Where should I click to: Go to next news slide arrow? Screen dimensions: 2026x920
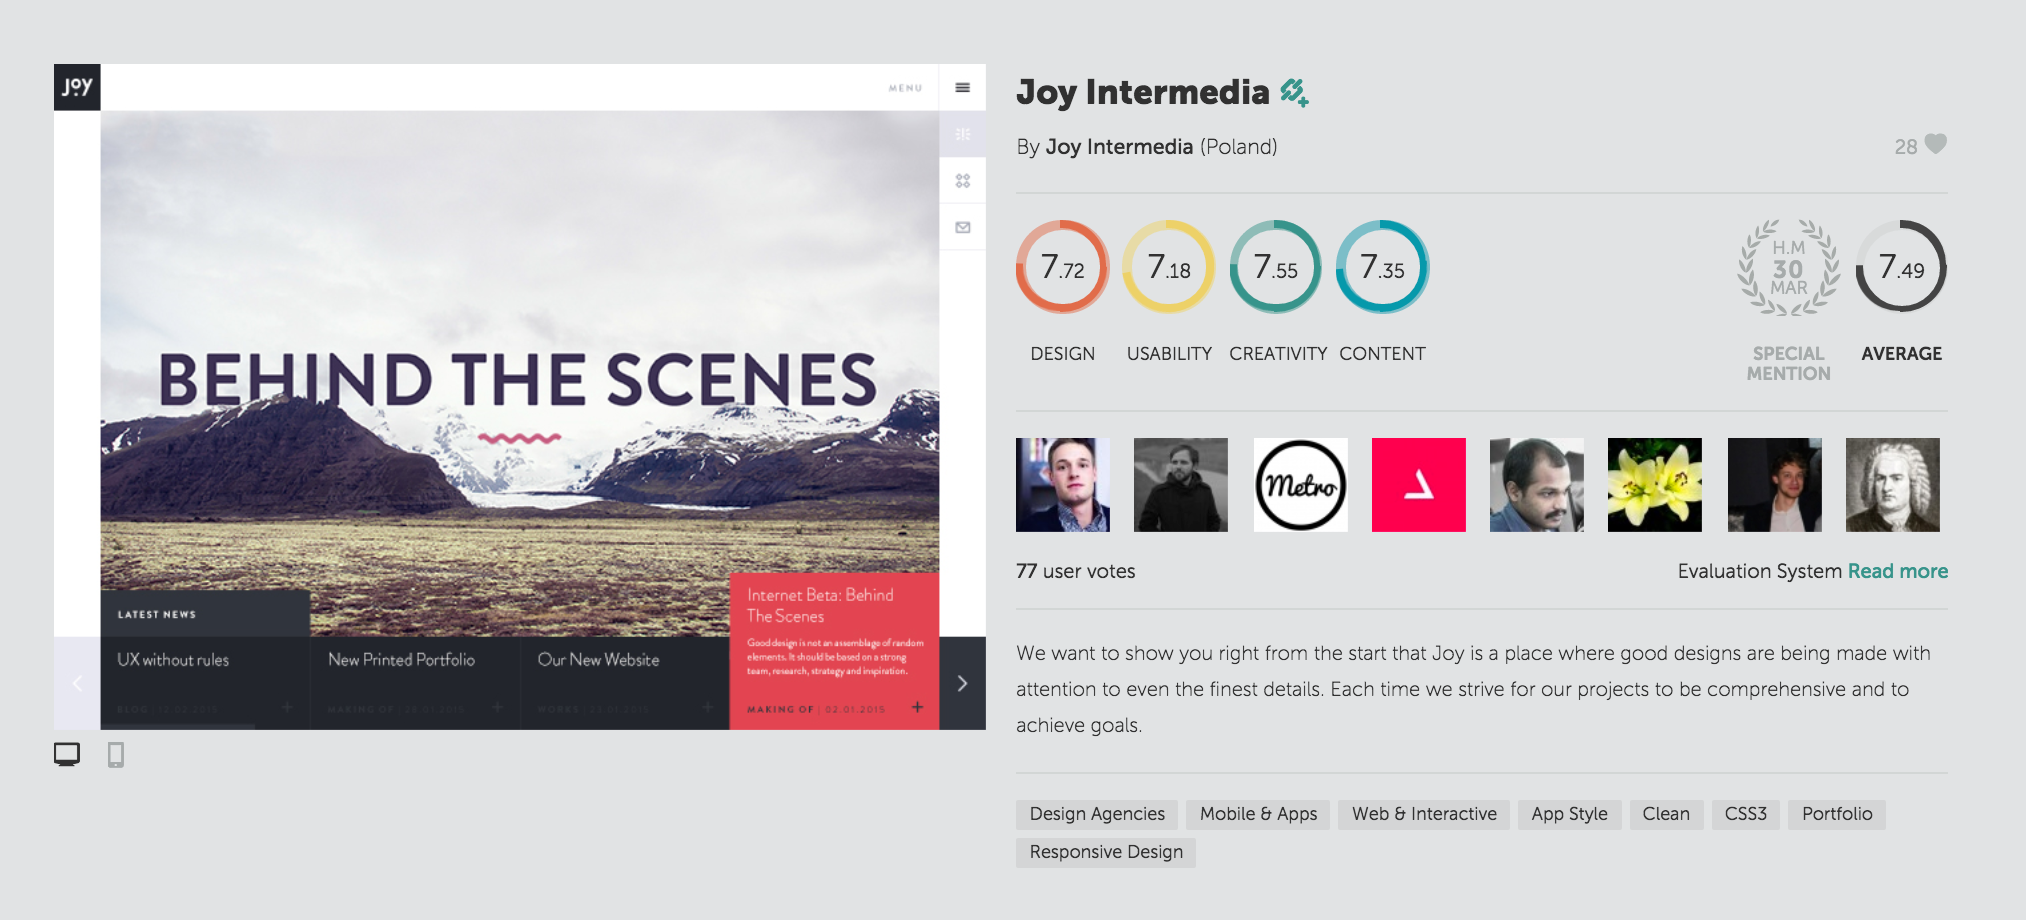tap(962, 683)
